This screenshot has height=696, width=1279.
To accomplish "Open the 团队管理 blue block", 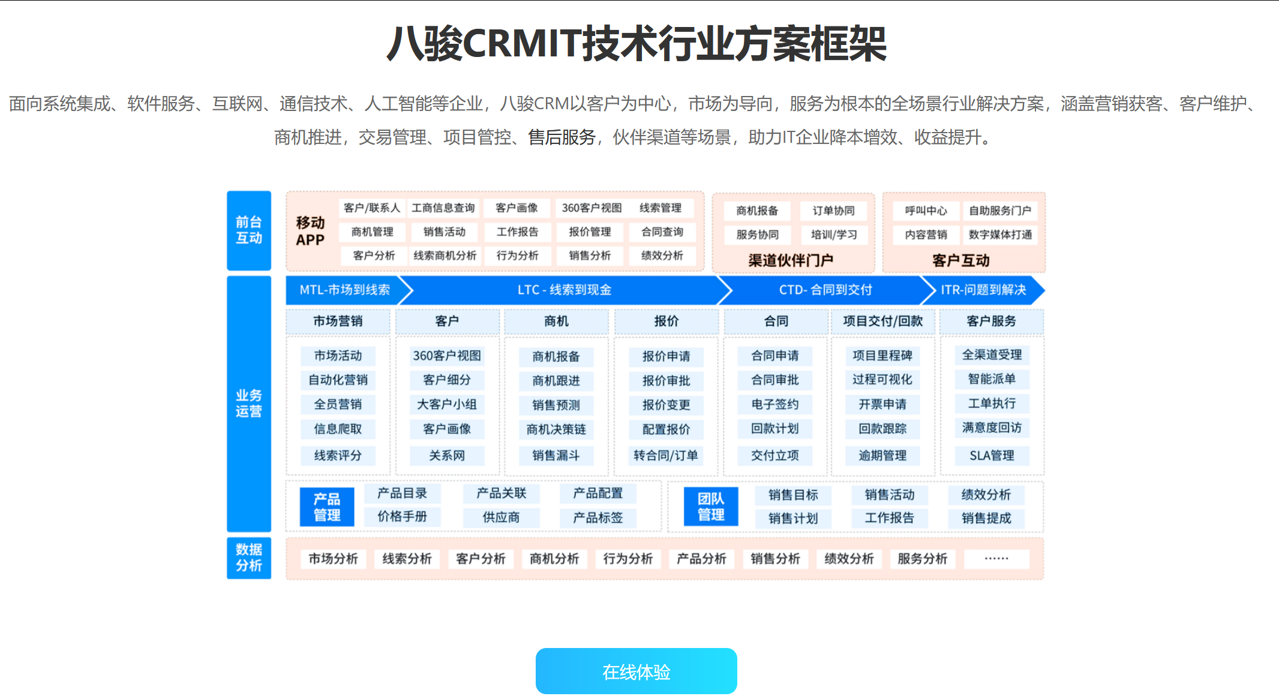I will pos(711,506).
